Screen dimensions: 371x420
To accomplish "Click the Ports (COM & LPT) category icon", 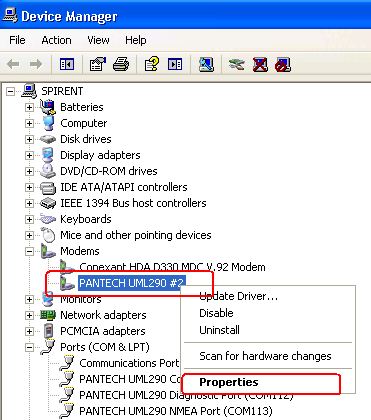I will point(48,347).
